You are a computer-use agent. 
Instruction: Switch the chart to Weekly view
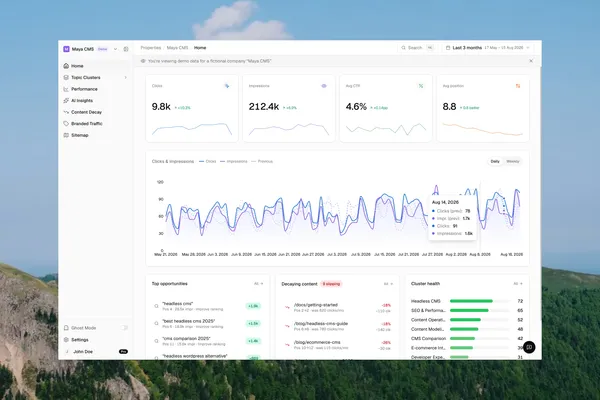[x=513, y=162]
